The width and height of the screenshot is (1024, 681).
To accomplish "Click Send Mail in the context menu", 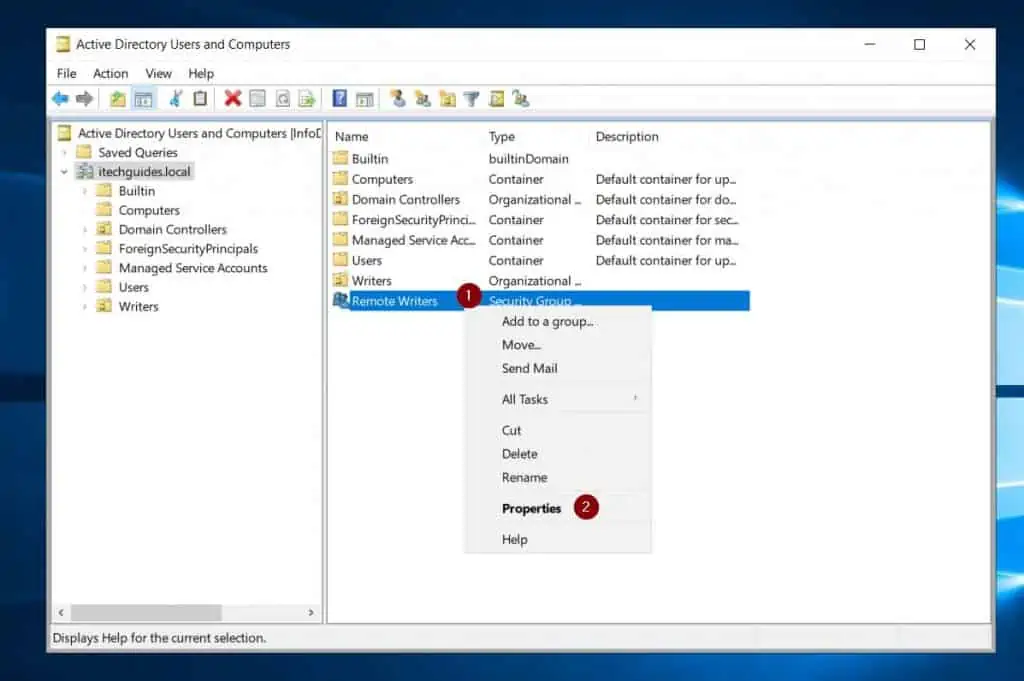I will (x=530, y=368).
